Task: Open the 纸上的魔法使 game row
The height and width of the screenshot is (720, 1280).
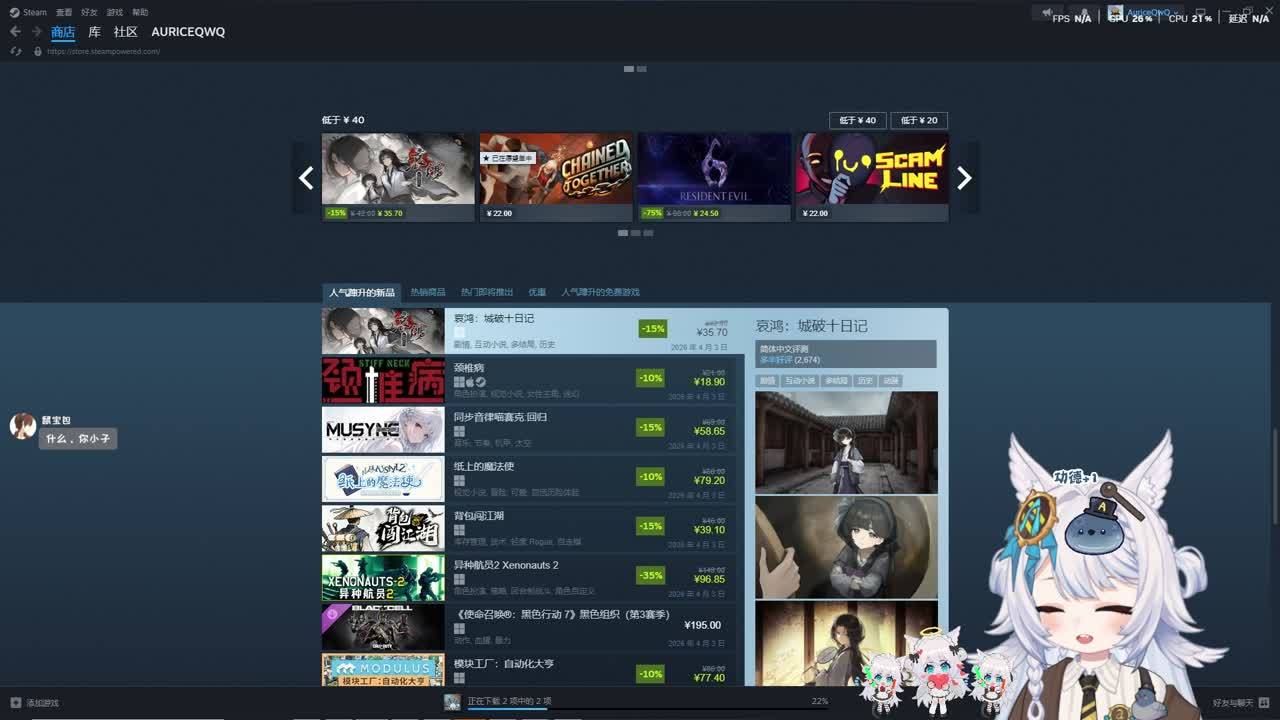Action: [x=529, y=479]
